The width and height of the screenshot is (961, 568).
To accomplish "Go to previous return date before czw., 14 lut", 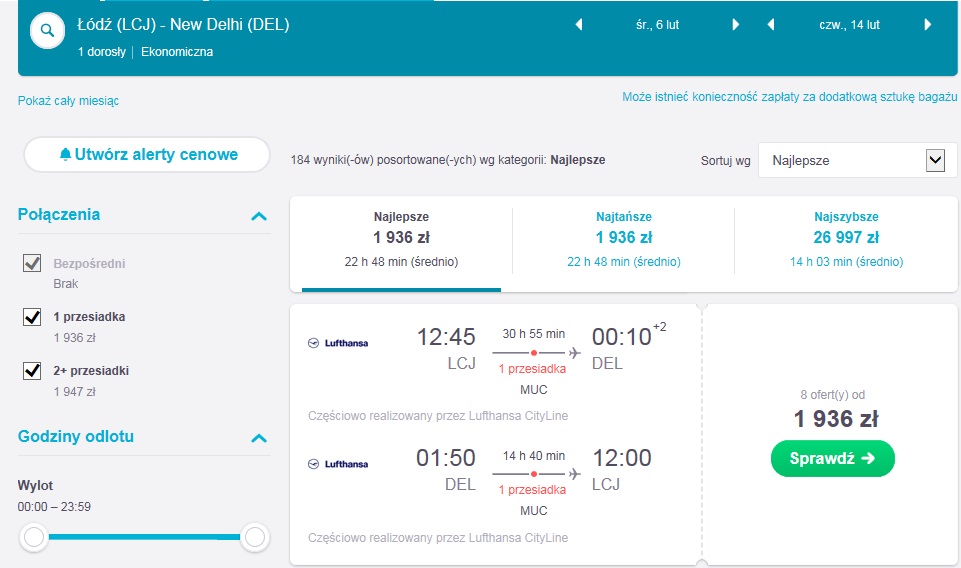I will click(x=770, y=25).
